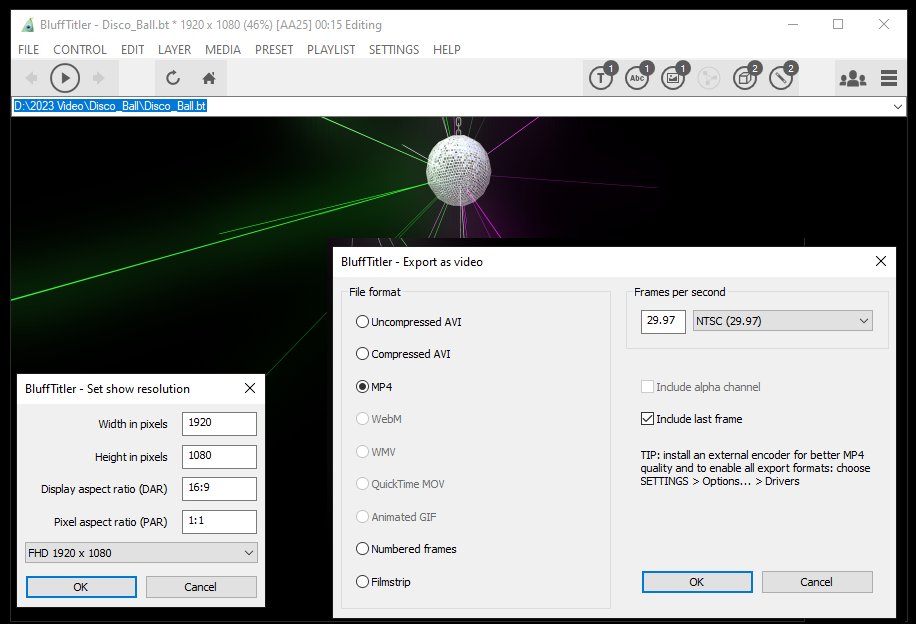Select the disabled Animated GIF option

tap(396, 516)
